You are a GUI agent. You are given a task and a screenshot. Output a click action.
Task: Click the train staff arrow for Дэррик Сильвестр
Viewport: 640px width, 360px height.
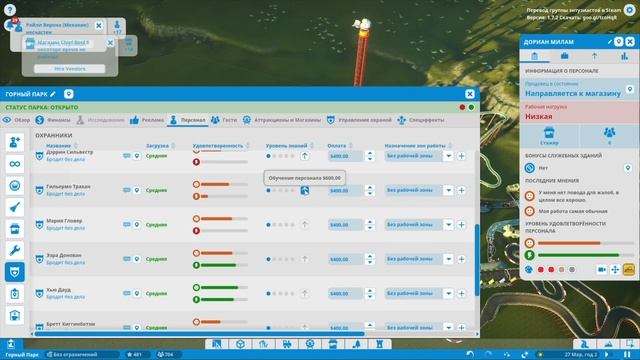click(304, 156)
